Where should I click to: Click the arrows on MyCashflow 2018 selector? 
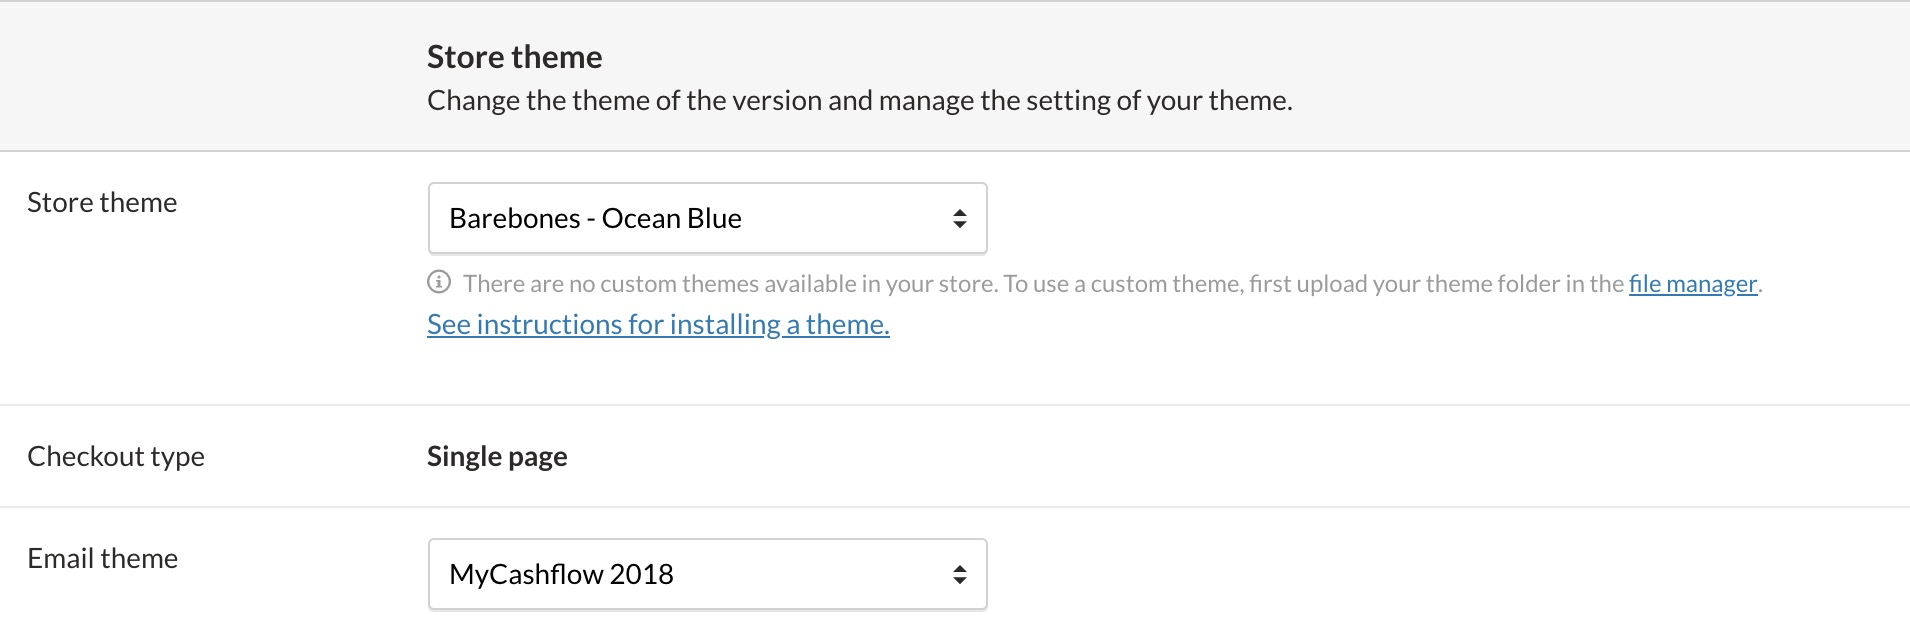[x=959, y=574]
